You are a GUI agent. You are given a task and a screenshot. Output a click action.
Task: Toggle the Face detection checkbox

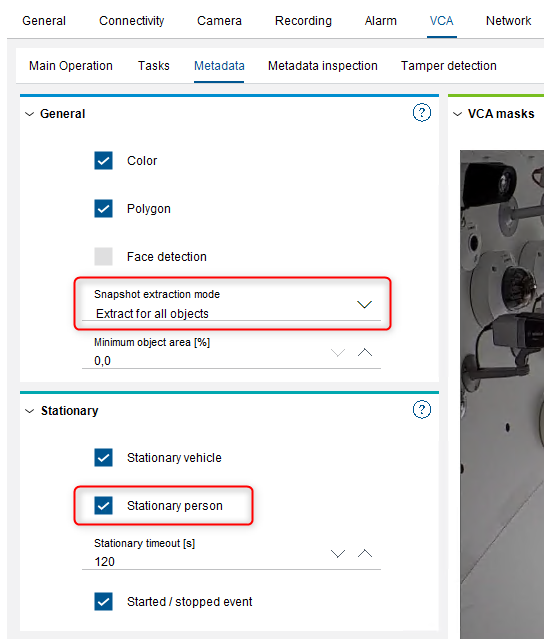click(x=104, y=257)
